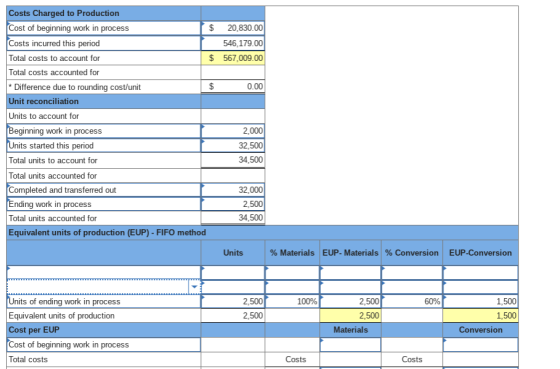Click the dotted EUP row % Materials field
The width and height of the screenshot is (560, 369).
click(292, 287)
